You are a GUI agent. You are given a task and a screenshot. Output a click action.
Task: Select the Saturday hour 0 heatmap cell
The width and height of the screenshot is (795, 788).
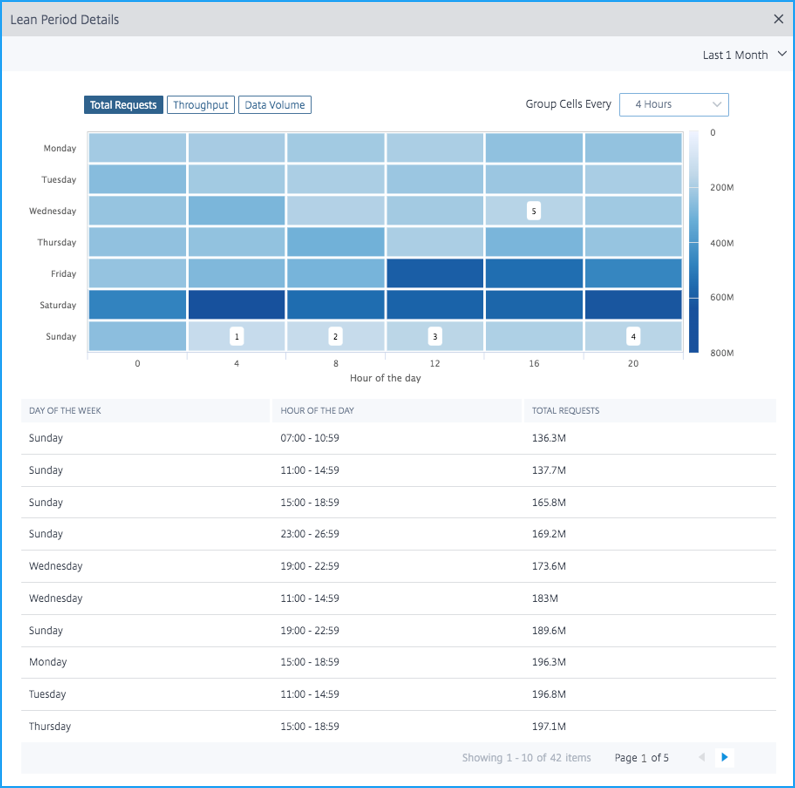(x=137, y=305)
